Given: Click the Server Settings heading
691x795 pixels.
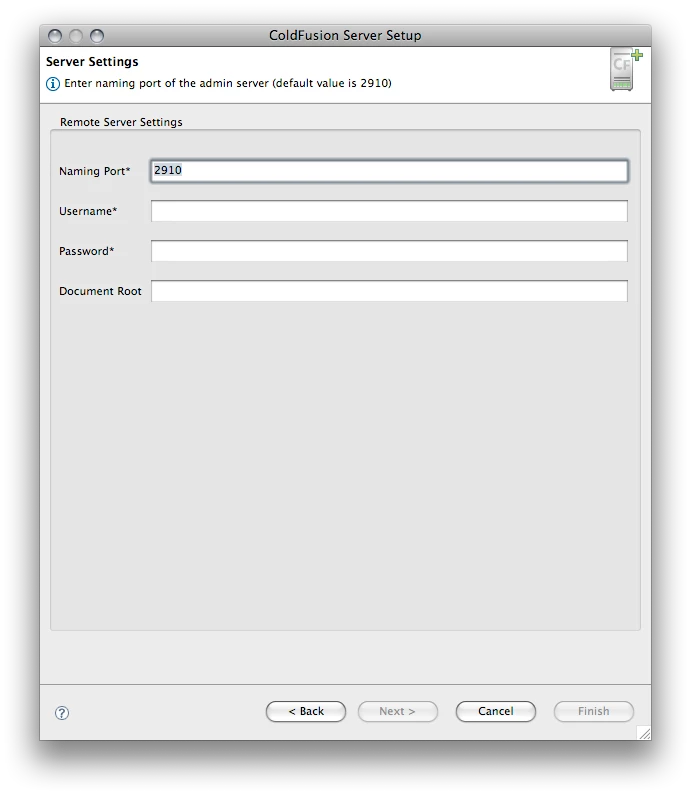Looking at the screenshot, I should point(92,62).
